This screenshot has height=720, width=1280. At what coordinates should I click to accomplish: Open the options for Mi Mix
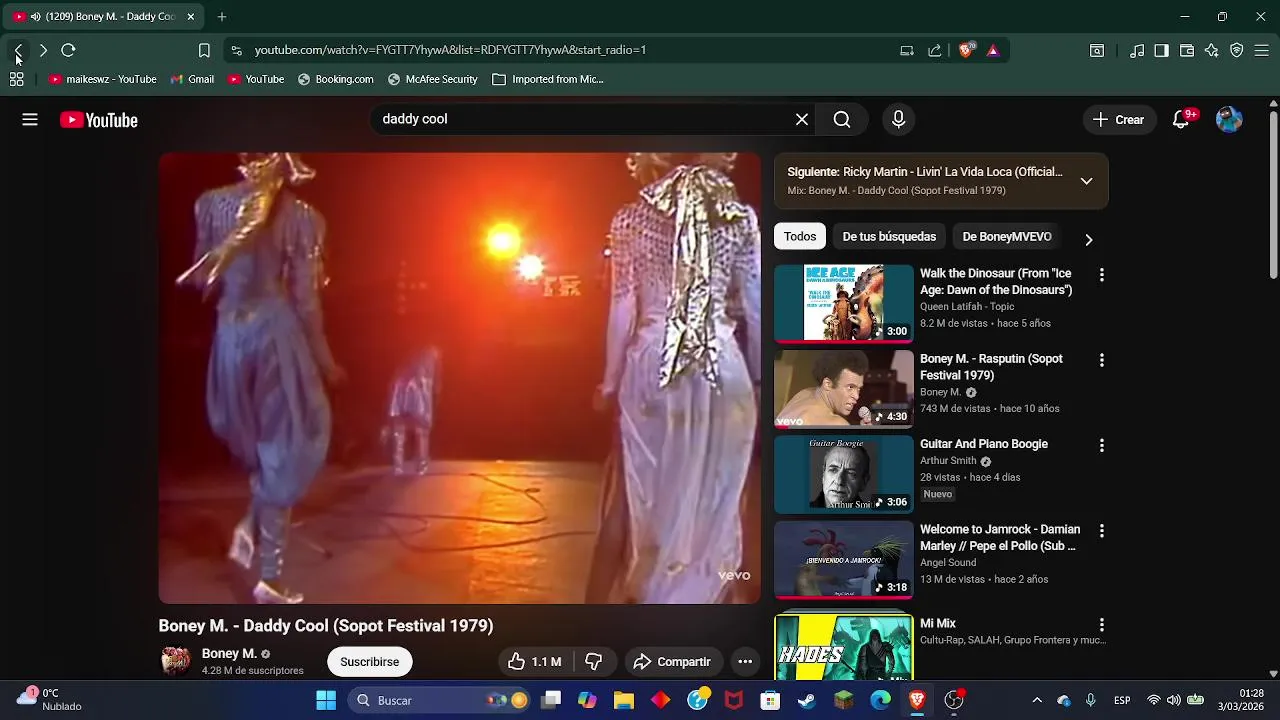pyautogui.click(x=1102, y=625)
